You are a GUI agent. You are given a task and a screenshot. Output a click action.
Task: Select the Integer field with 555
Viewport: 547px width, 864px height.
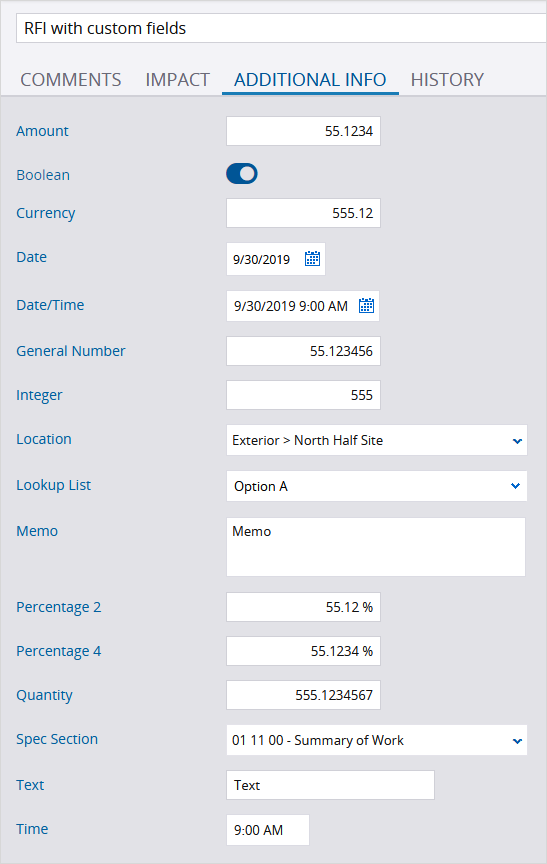click(304, 395)
